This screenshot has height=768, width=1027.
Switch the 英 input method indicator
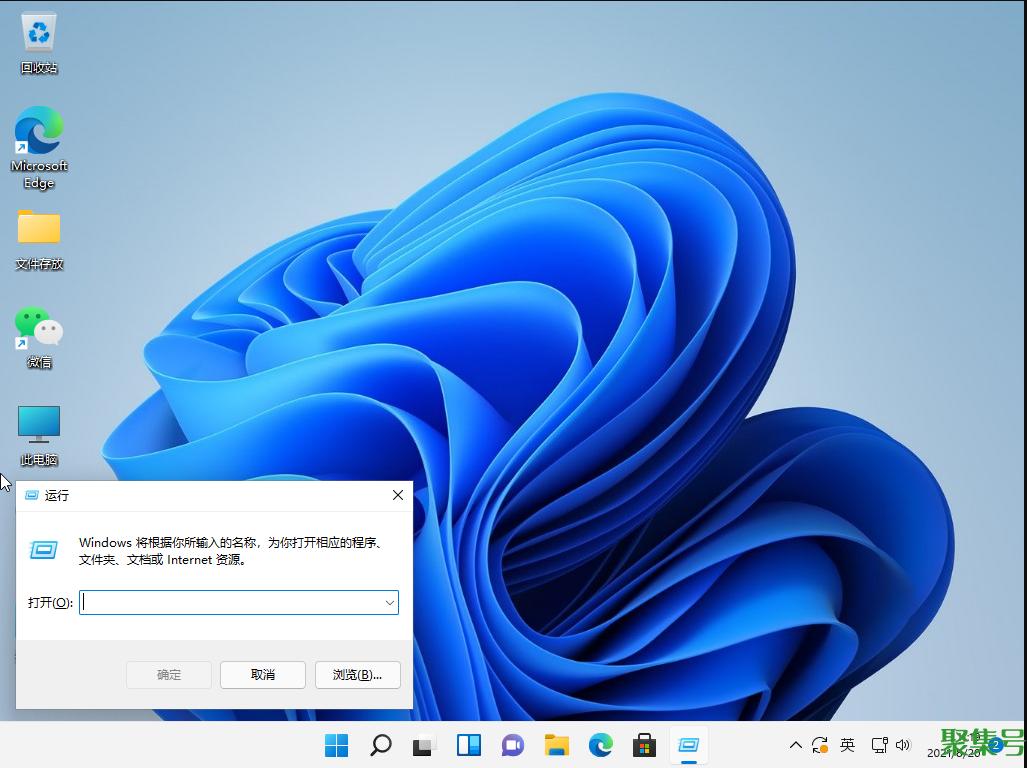pyautogui.click(x=847, y=745)
